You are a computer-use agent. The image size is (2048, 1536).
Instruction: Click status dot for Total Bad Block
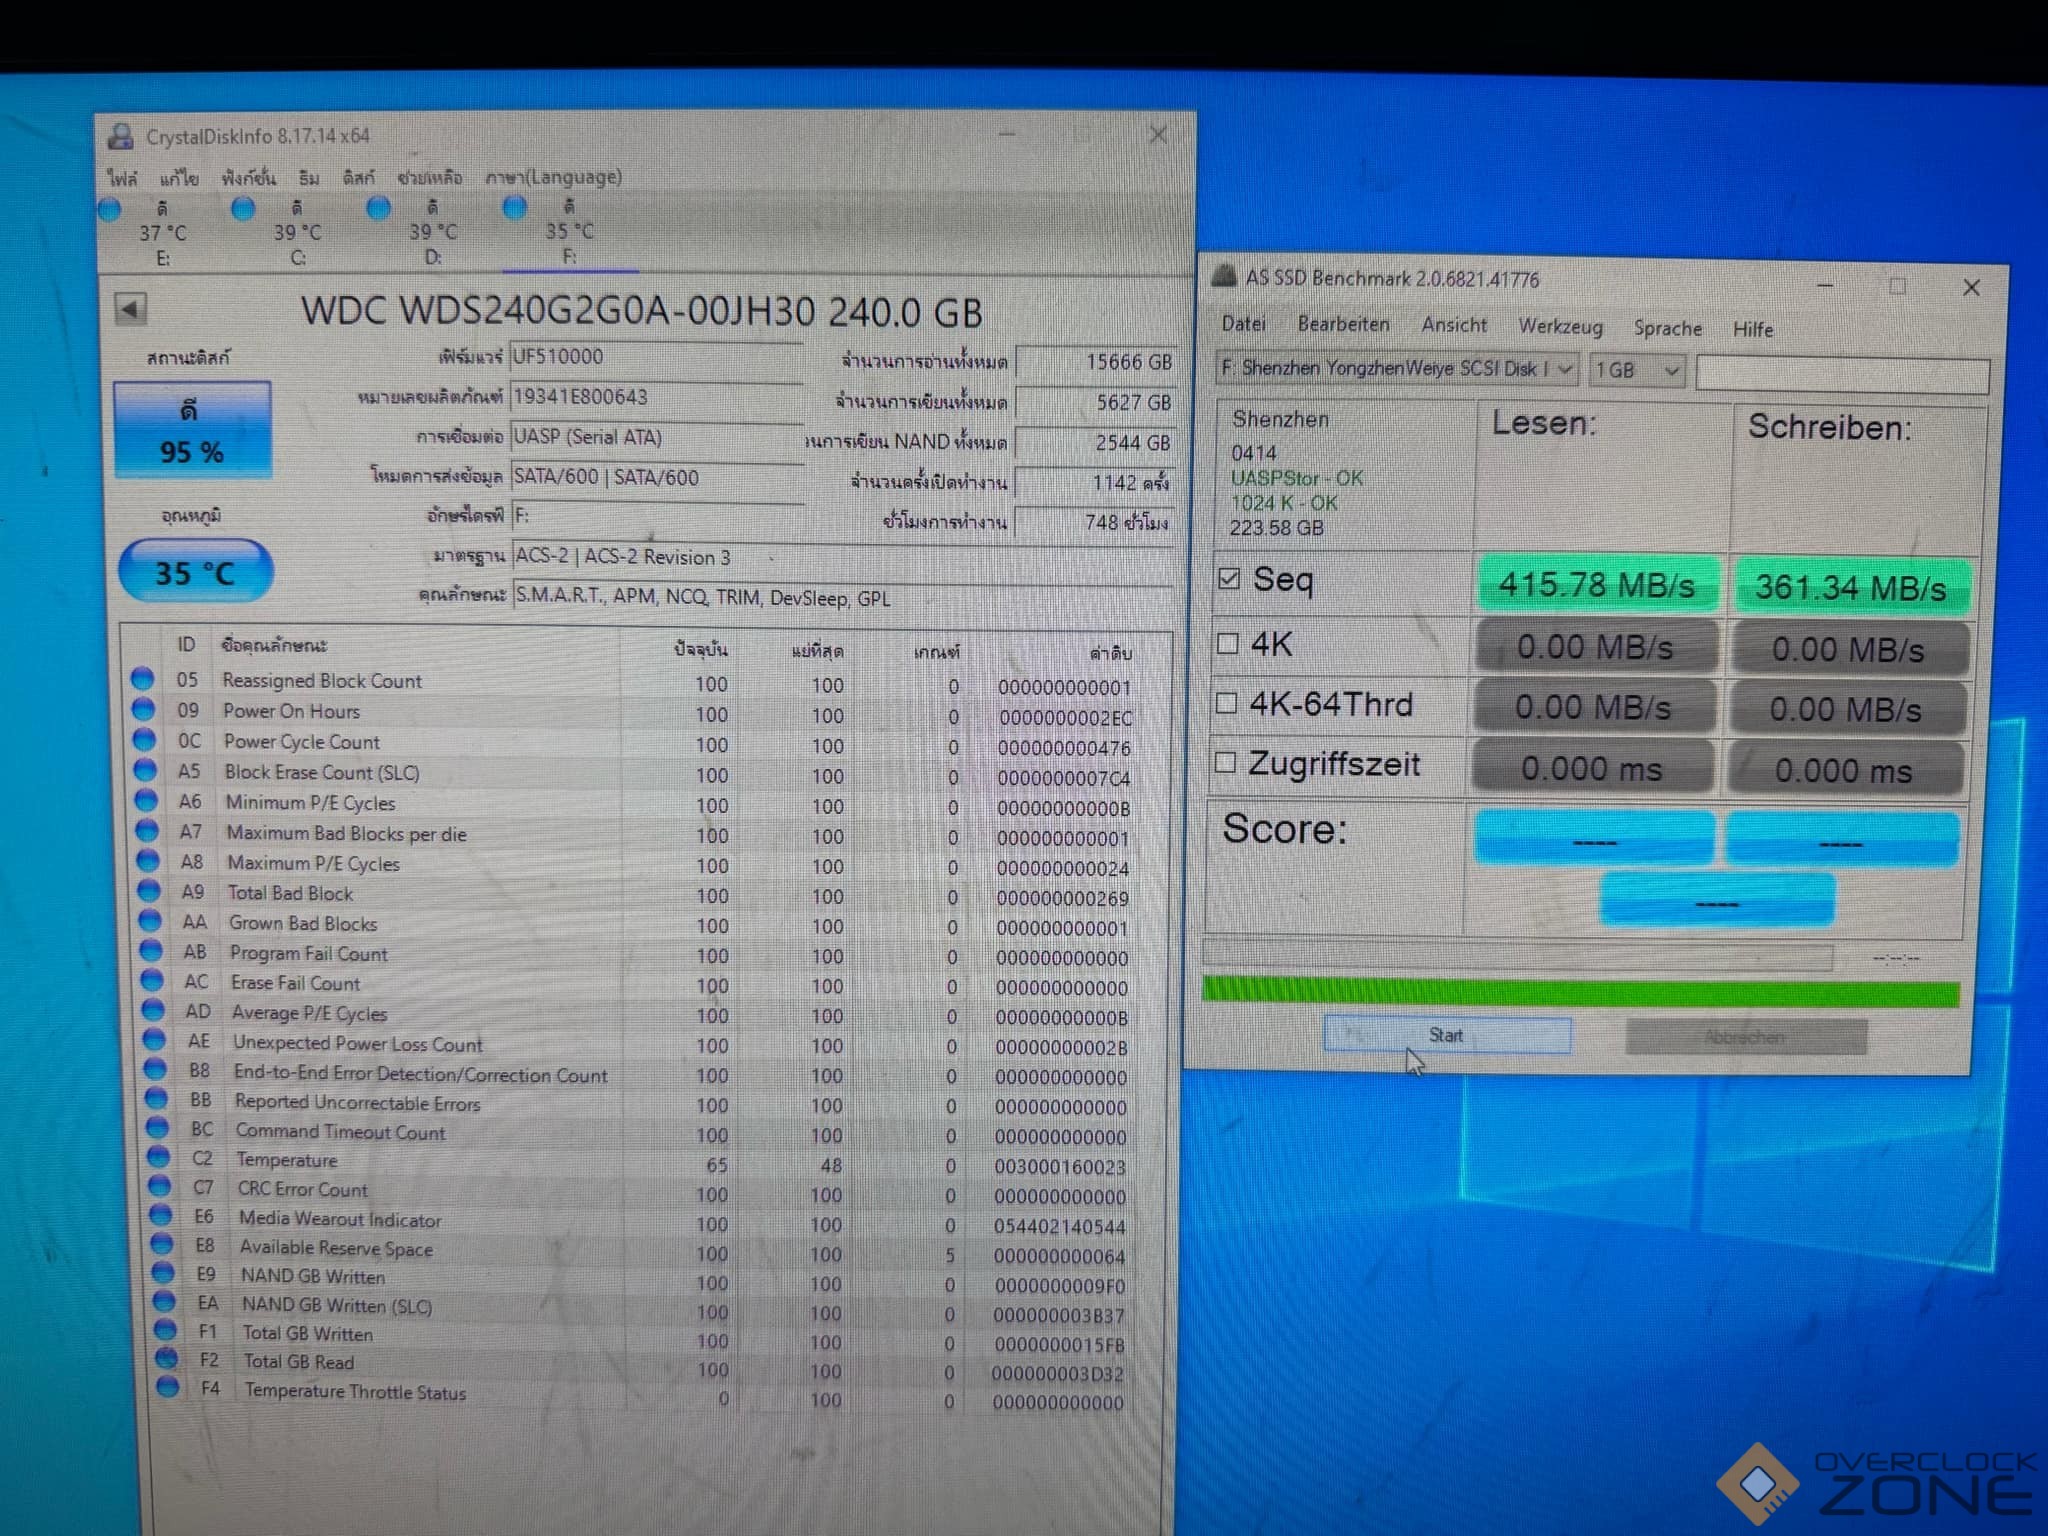click(x=149, y=890)
